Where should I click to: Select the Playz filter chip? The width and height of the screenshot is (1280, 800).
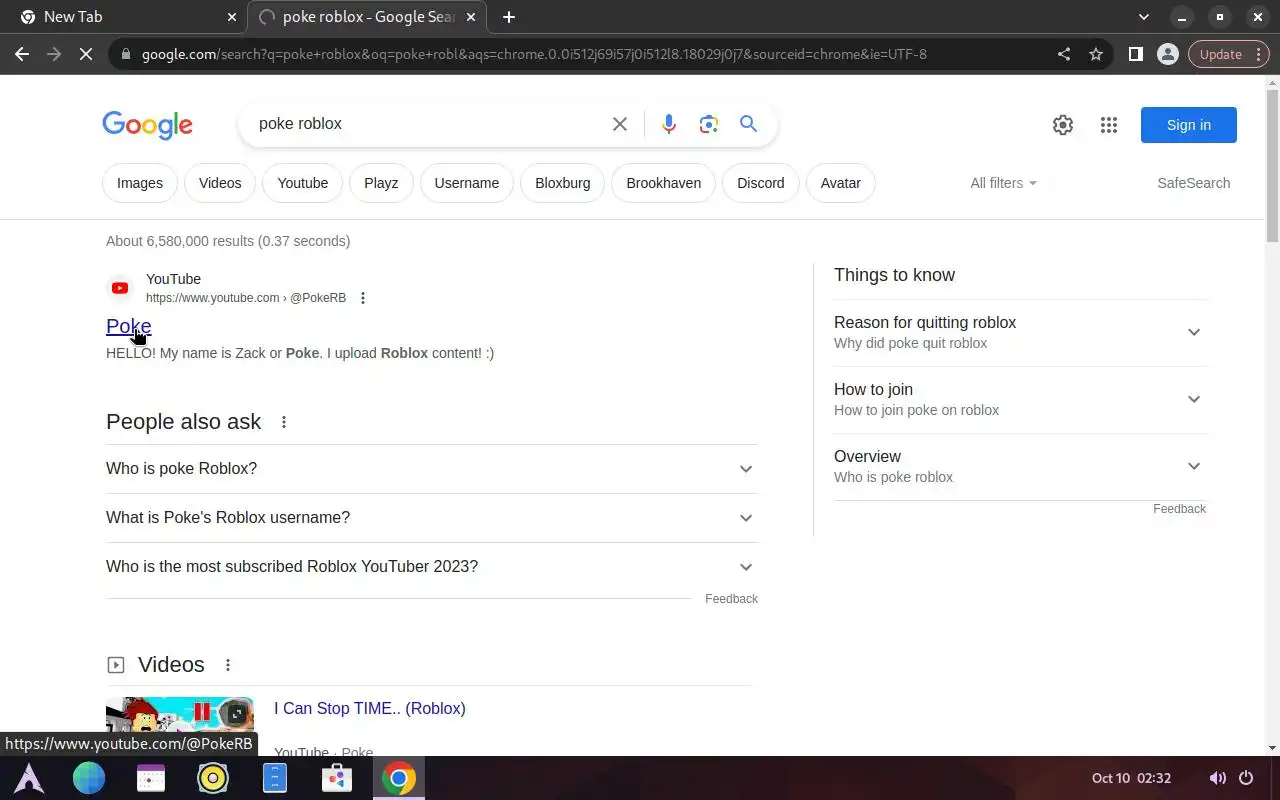(x=381, y=183)
